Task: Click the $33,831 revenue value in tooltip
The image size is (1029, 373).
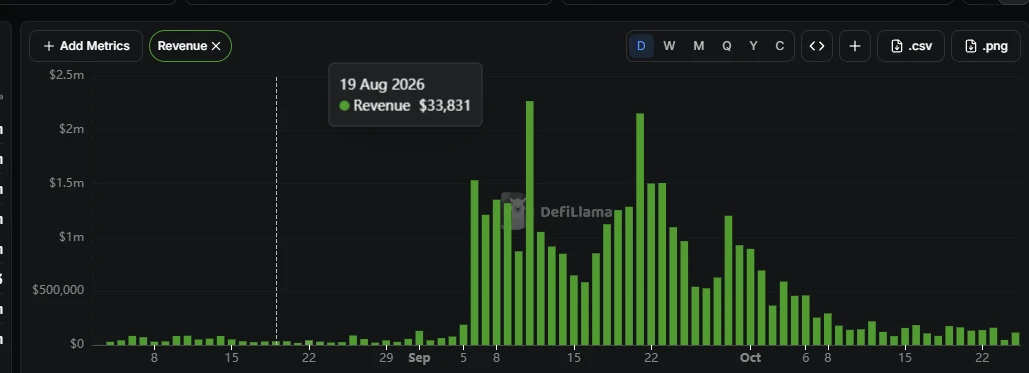Action: tap(445, 106)
